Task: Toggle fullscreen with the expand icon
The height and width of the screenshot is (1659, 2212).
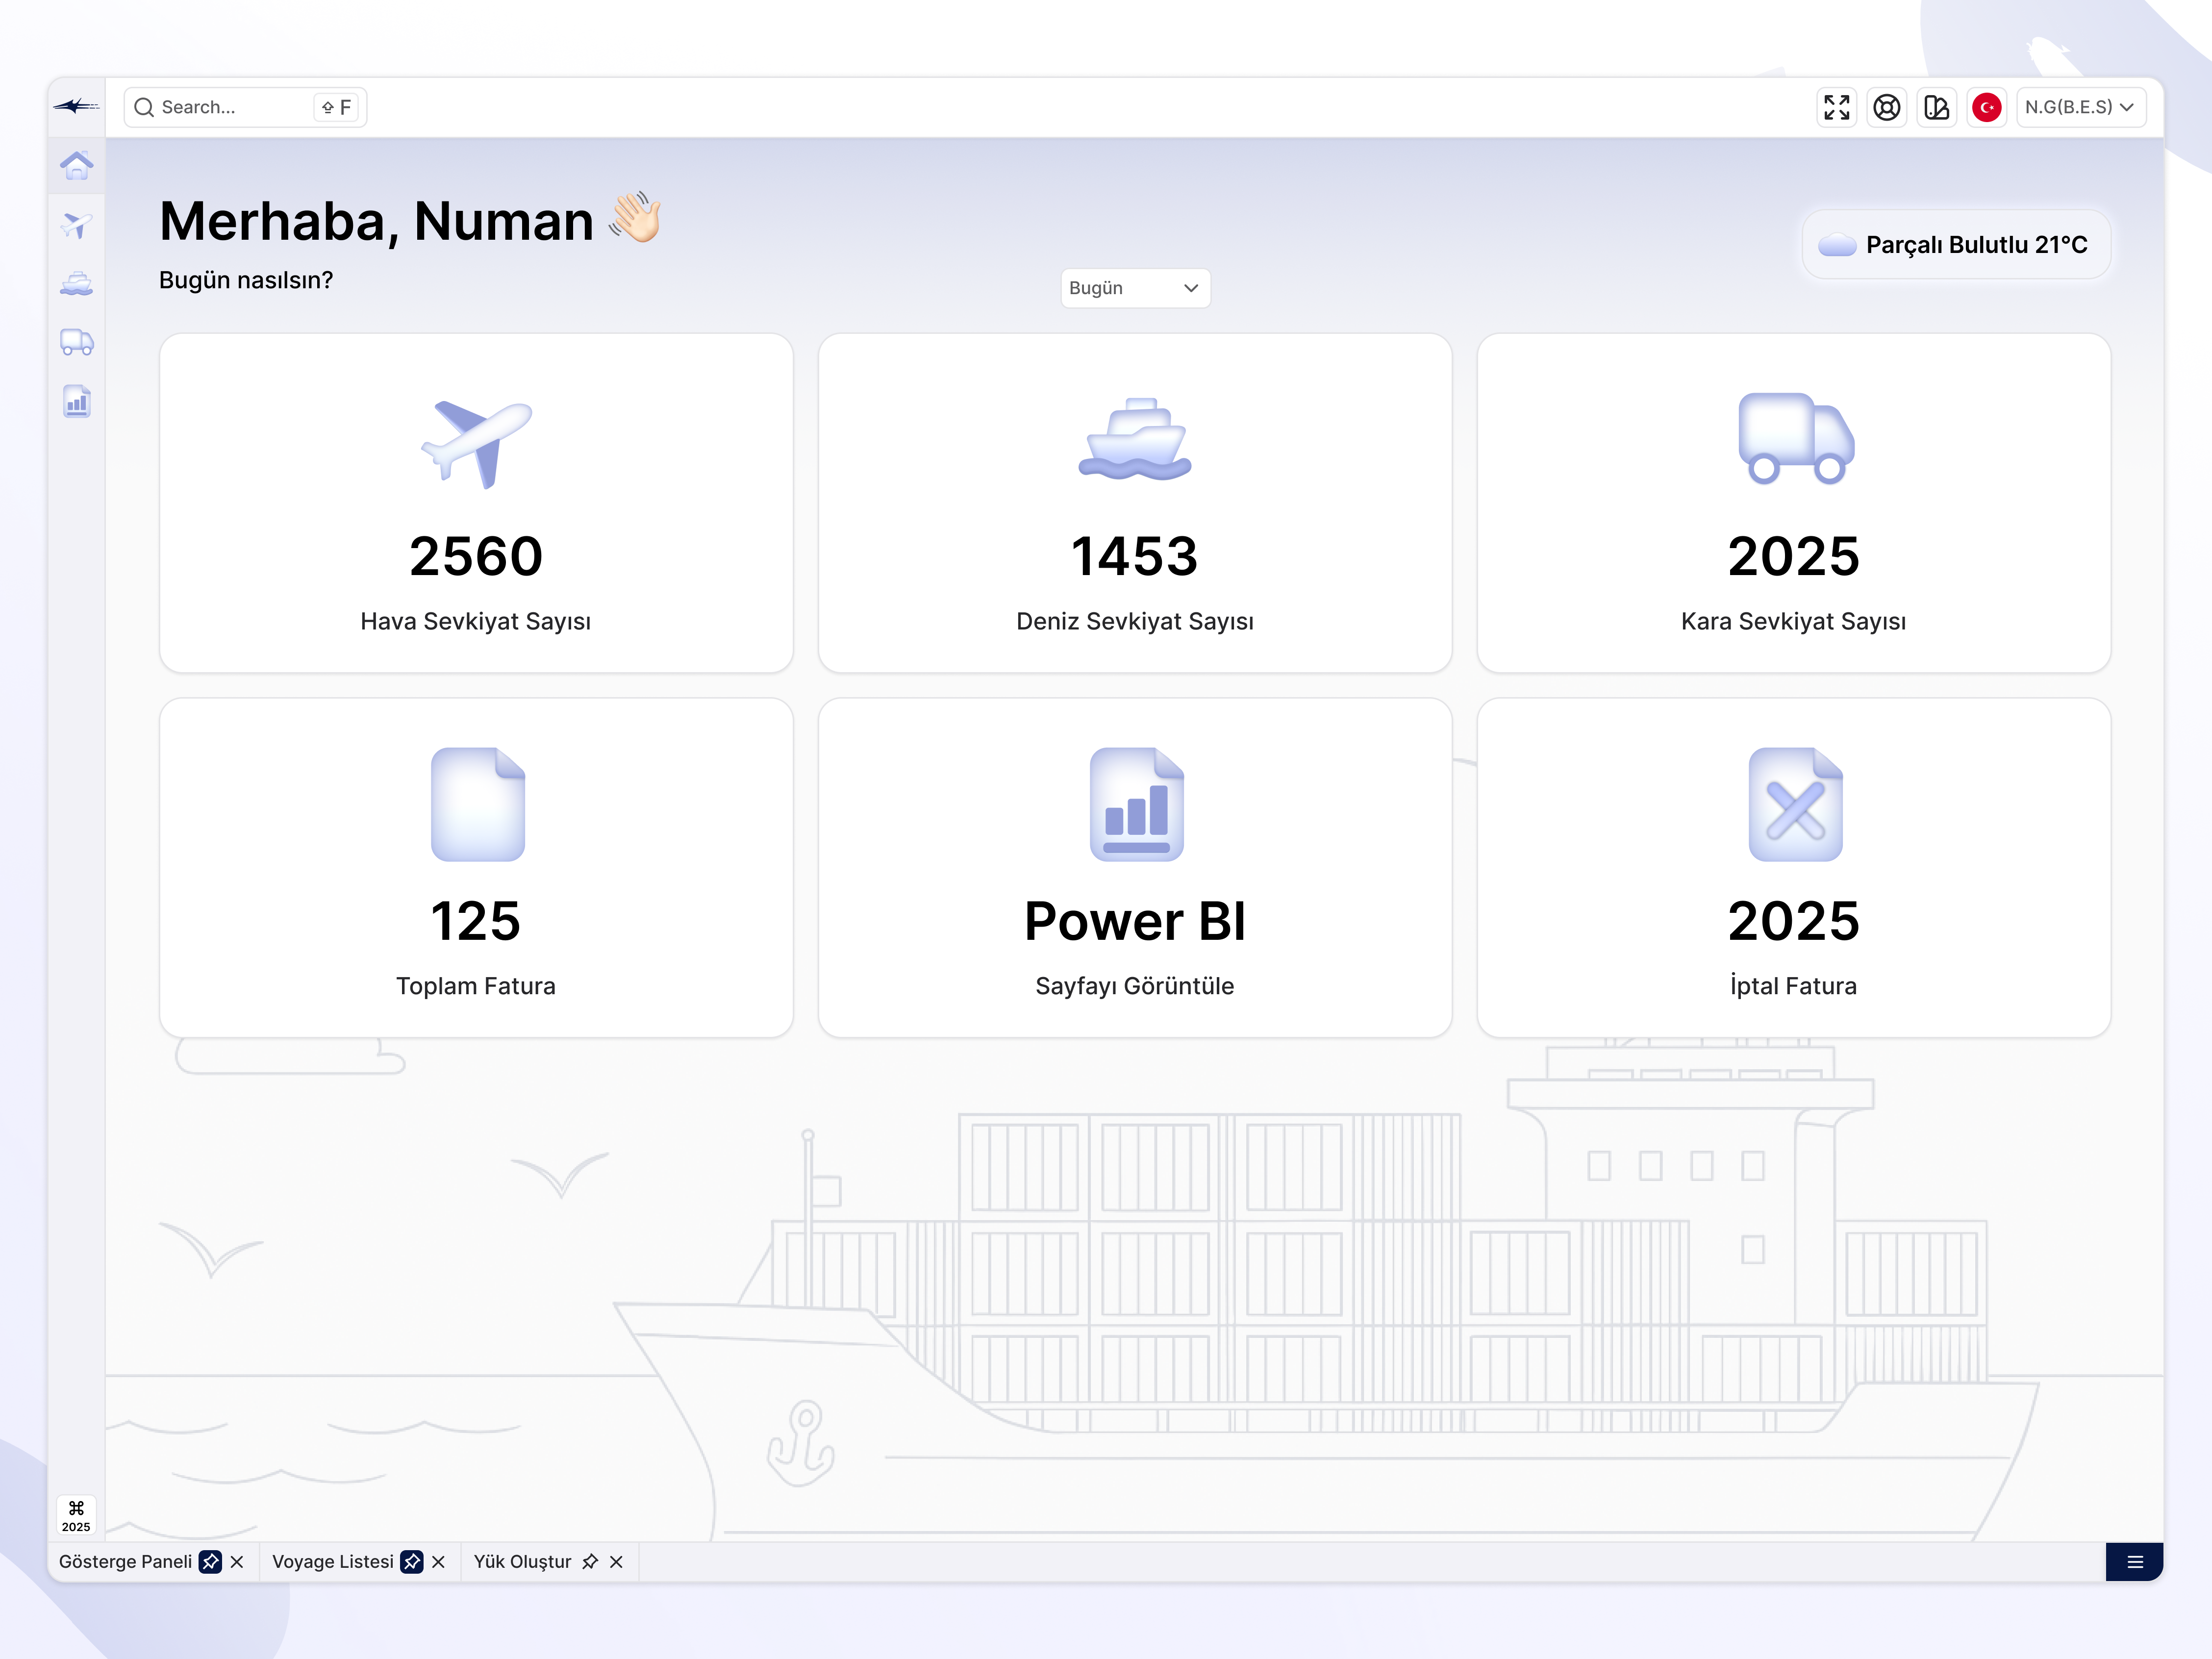Action: (1837, 107)
